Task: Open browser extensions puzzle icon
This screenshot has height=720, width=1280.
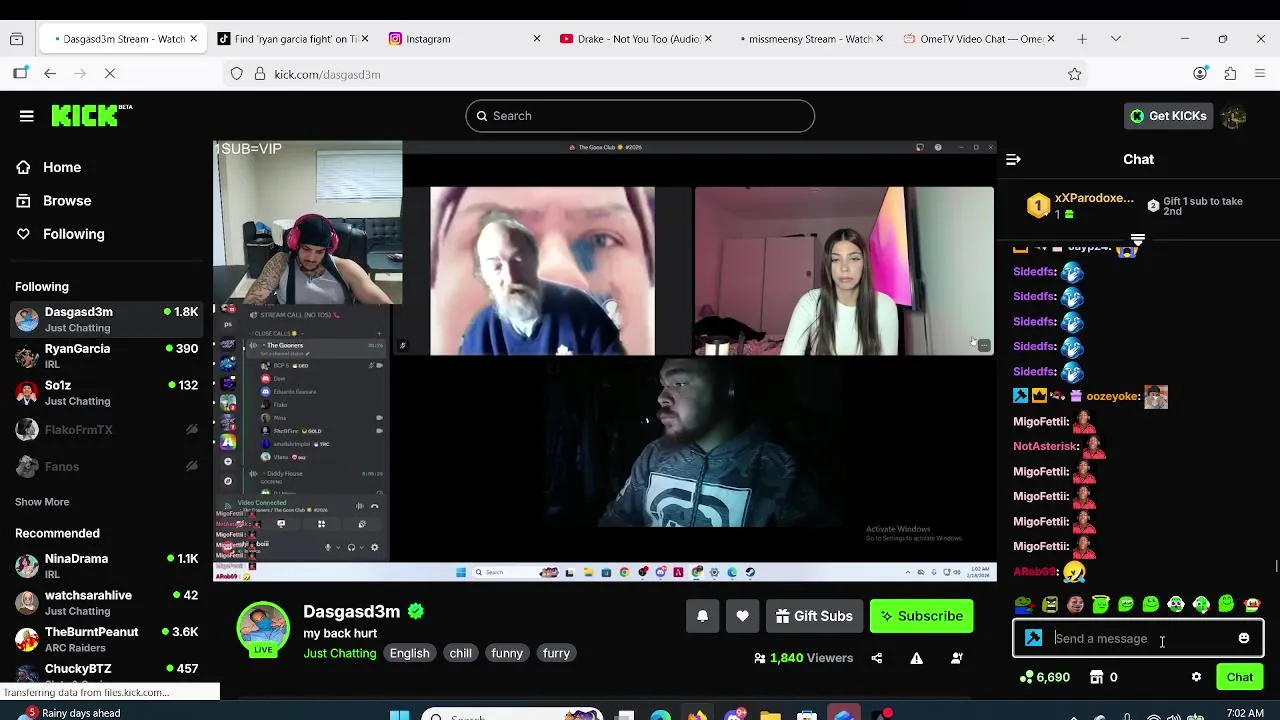Action: click(x=1230, y=74)
